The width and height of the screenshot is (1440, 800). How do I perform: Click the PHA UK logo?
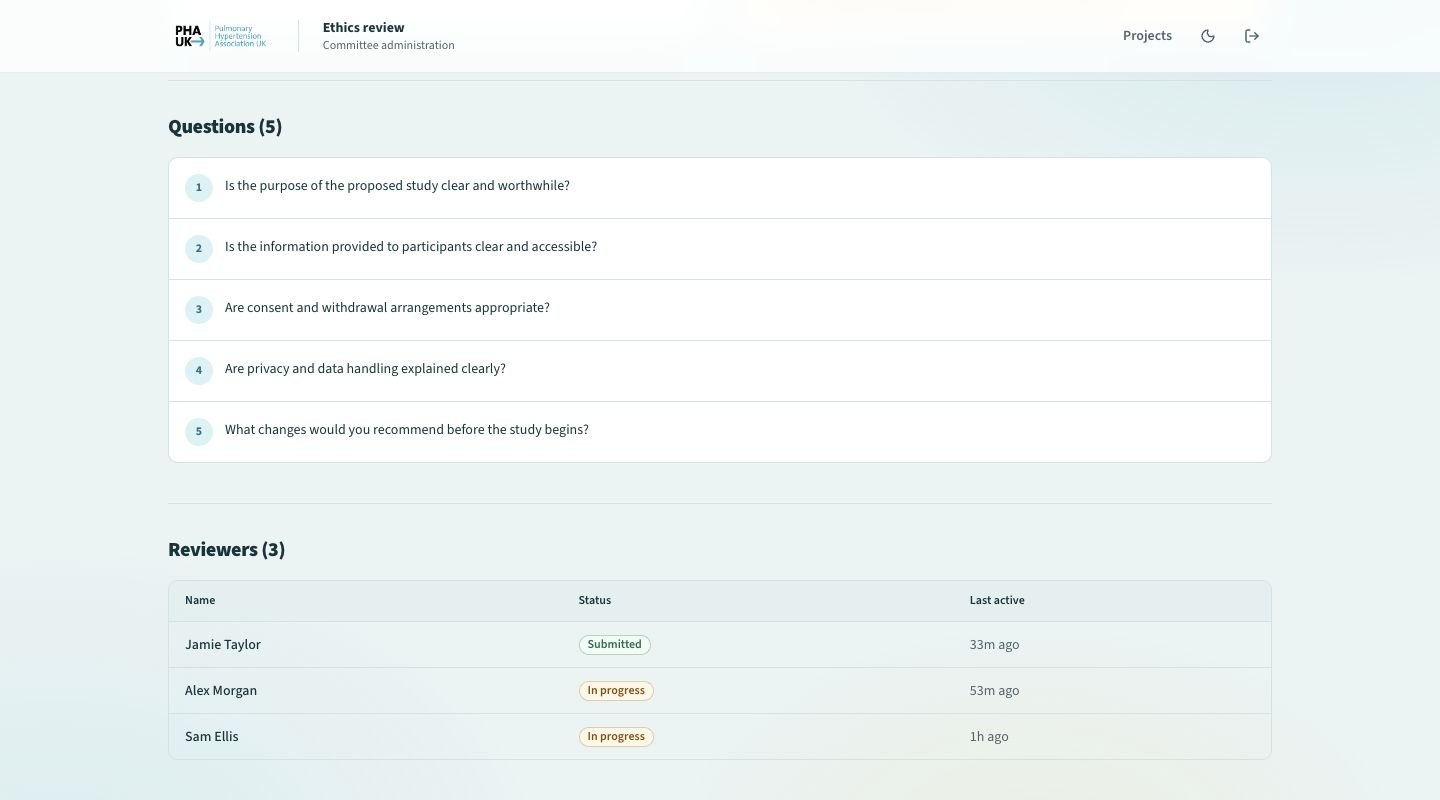221,36
